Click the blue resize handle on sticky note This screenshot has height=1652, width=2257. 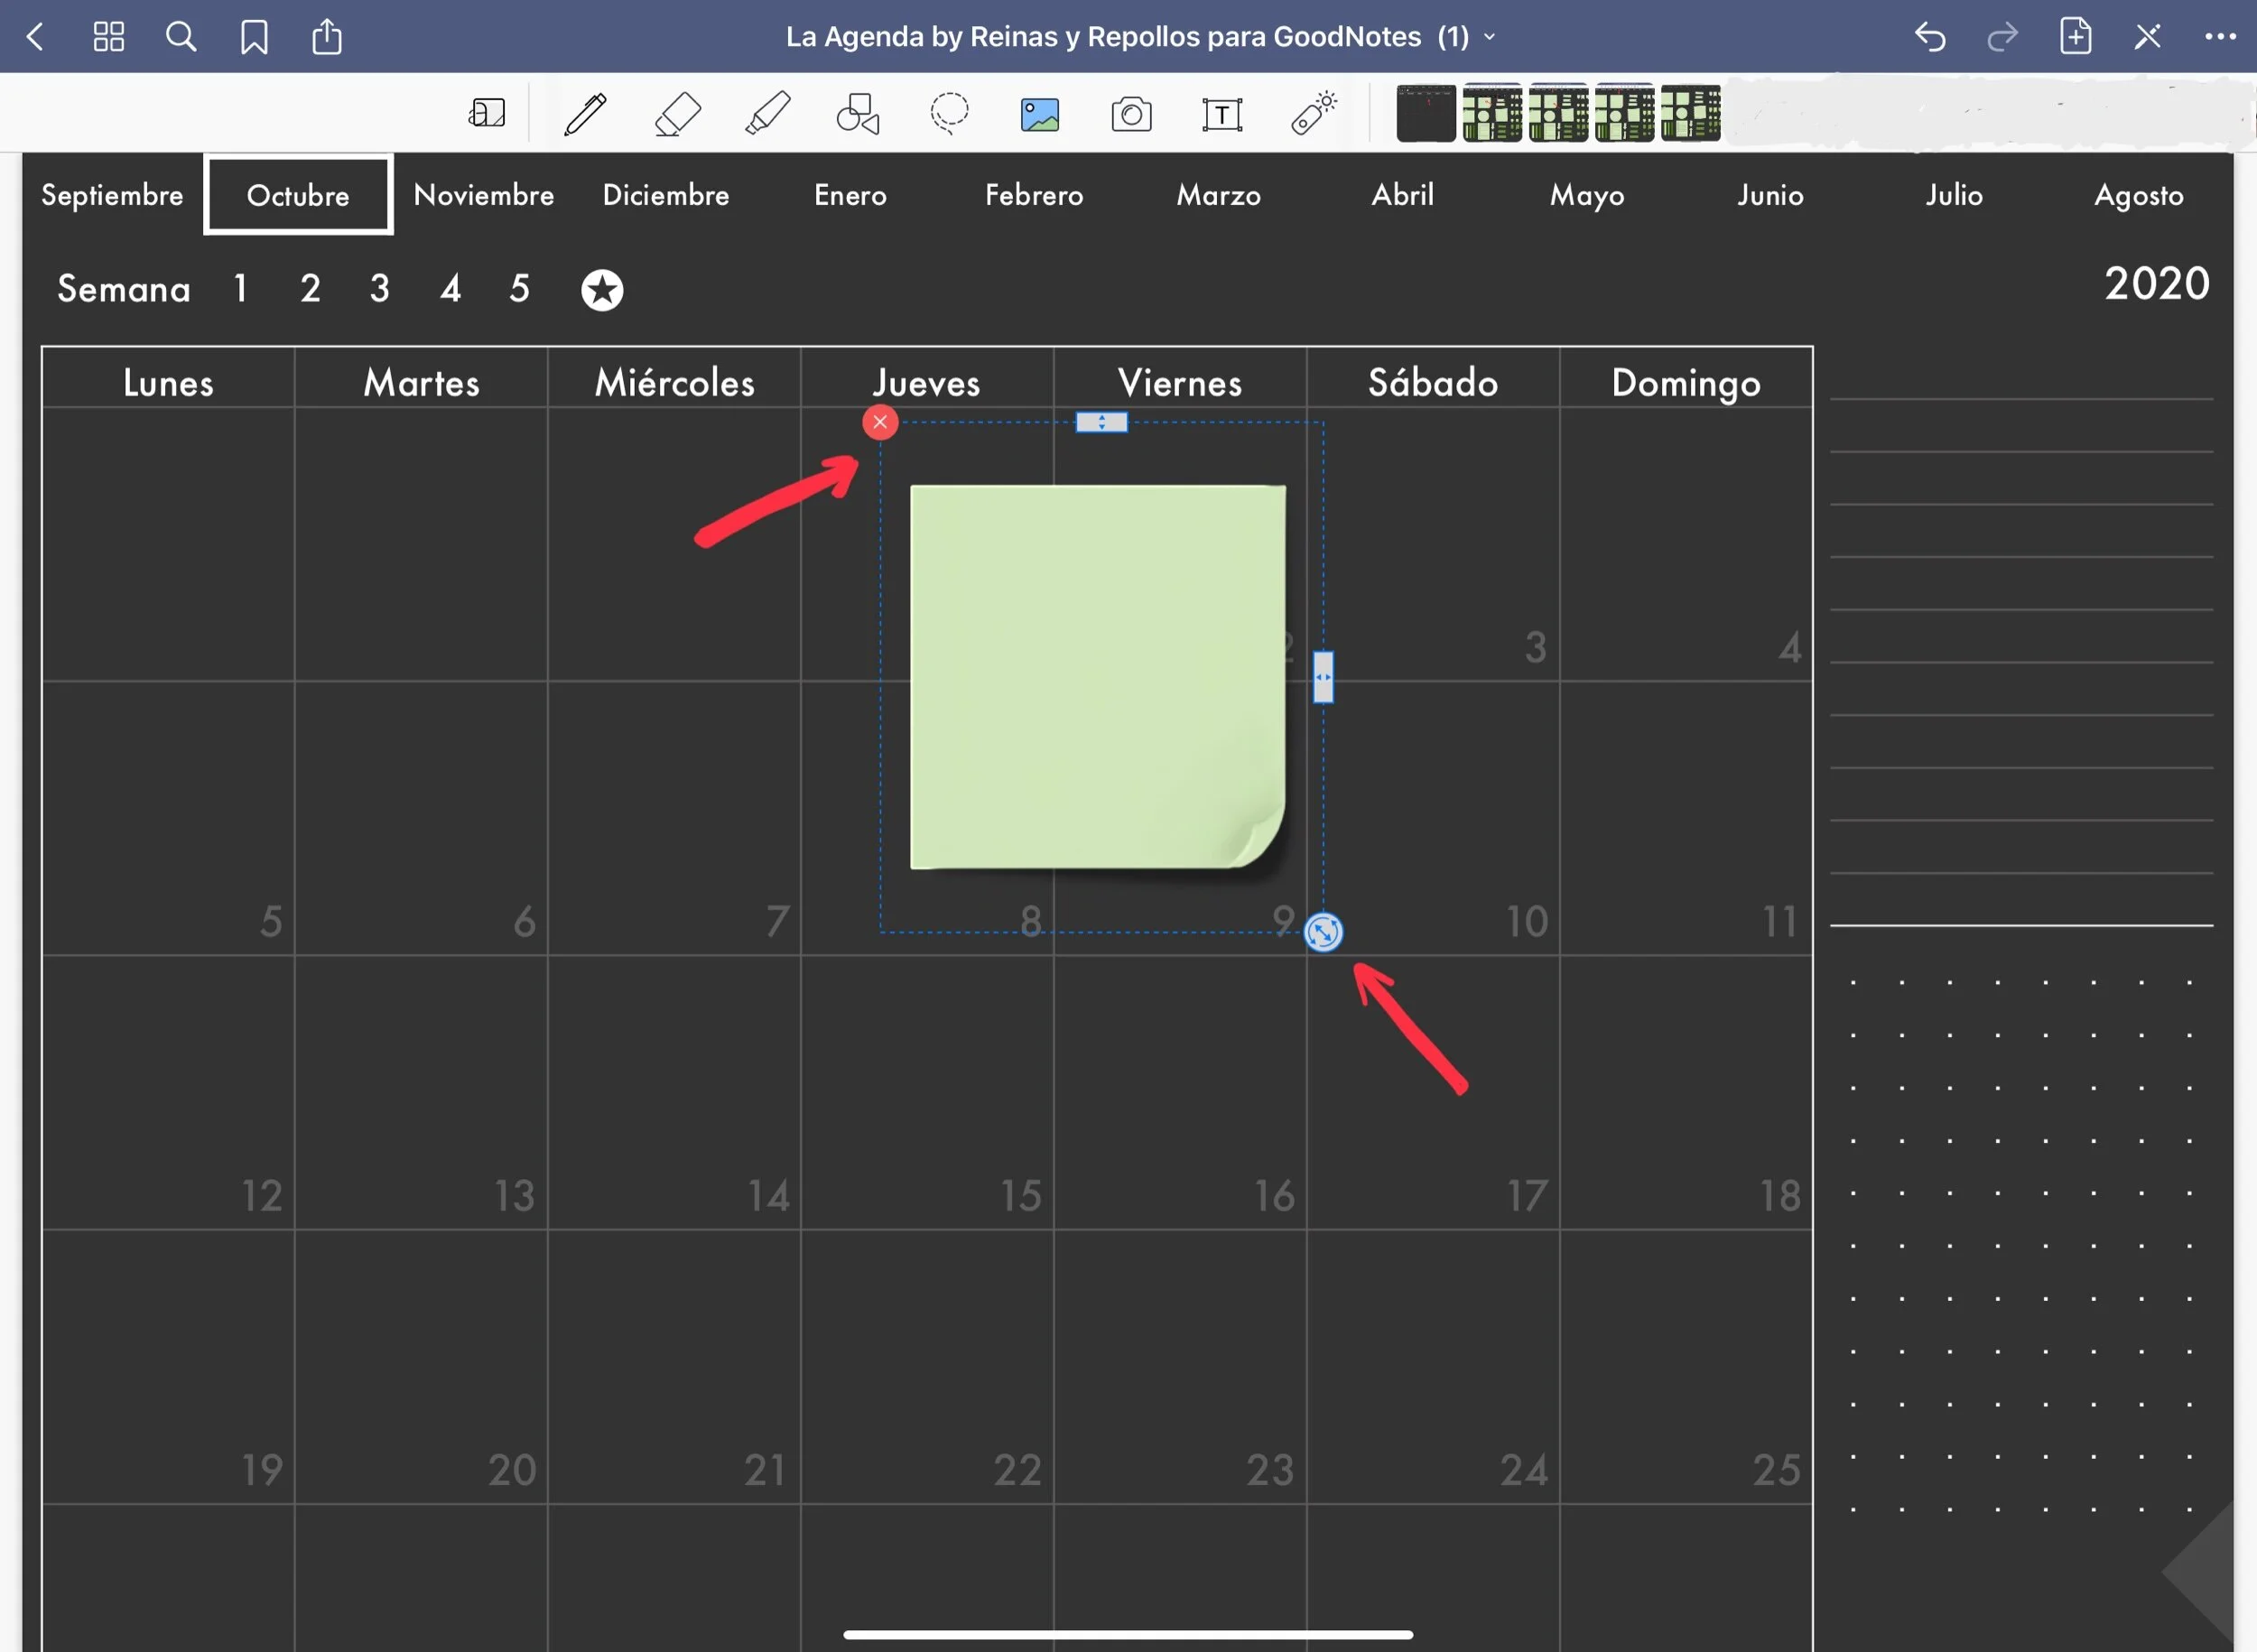click(1323, 932)
